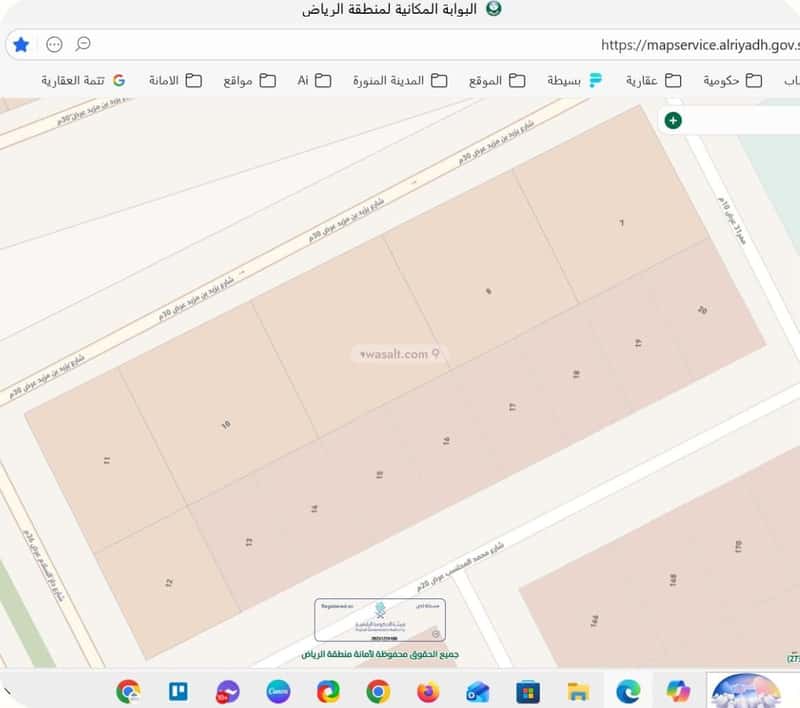Select parcel number 18 on the map
Image resolution: width=800 pixels, height=708 pixels.
[576, 374]
